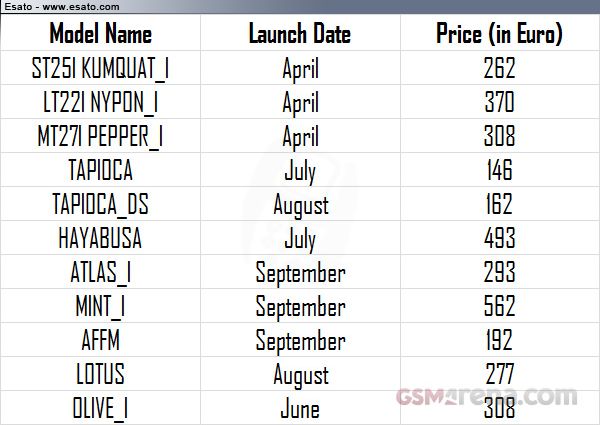Click the MT27I PEPPER_I cell

click(101, 136)
